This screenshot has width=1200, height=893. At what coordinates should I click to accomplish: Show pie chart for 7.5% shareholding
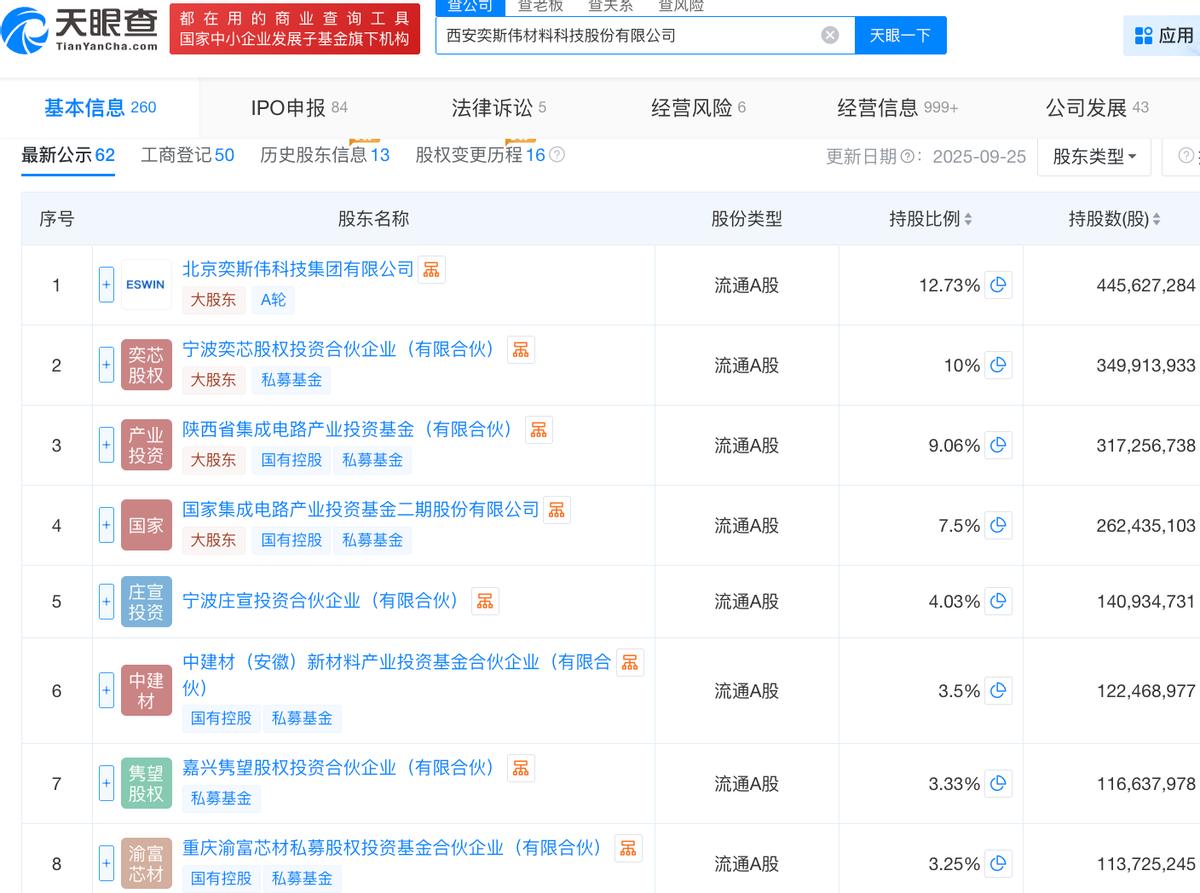tap(998, 525)
